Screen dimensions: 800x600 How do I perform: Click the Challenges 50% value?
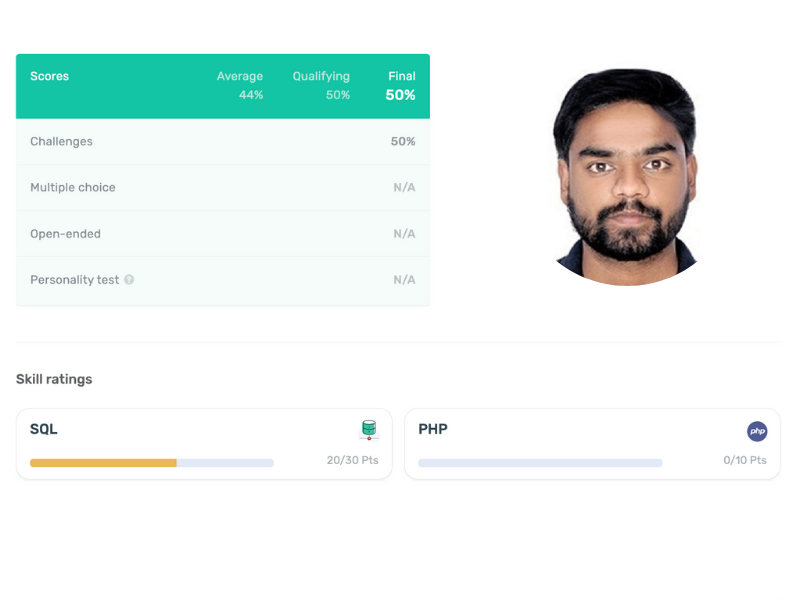[403, 141]
